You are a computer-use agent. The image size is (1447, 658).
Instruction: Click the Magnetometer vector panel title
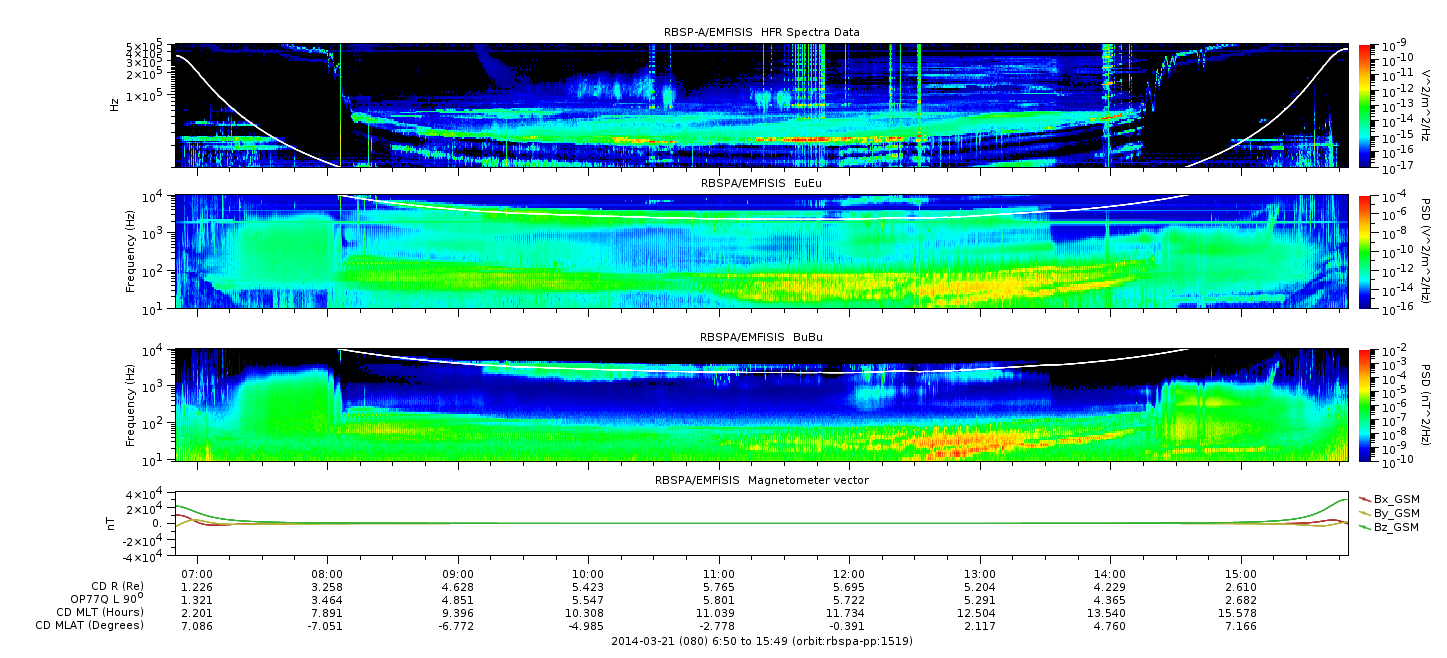761,480
